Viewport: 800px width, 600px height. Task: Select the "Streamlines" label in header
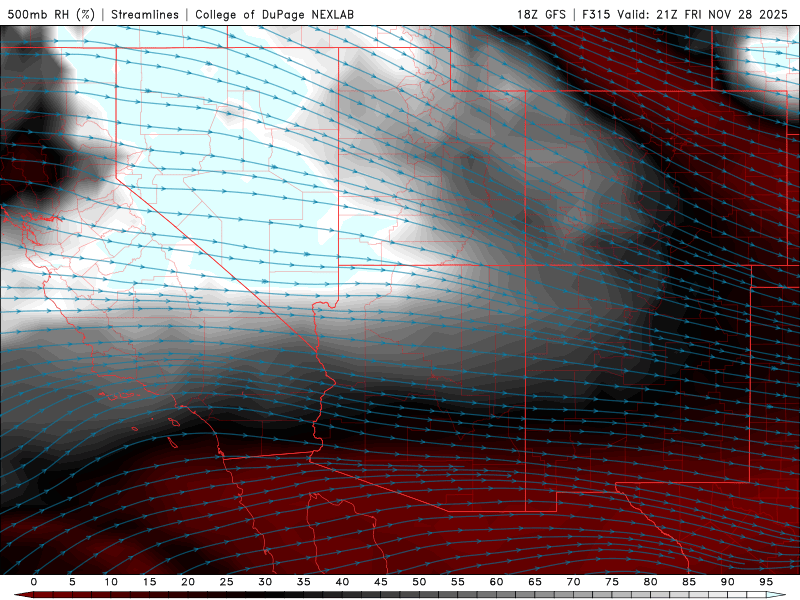tap(145, 14)
